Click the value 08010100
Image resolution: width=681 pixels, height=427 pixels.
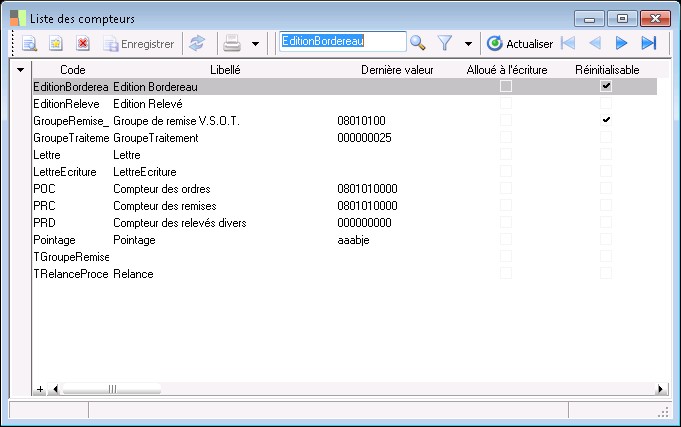point(361,121)
